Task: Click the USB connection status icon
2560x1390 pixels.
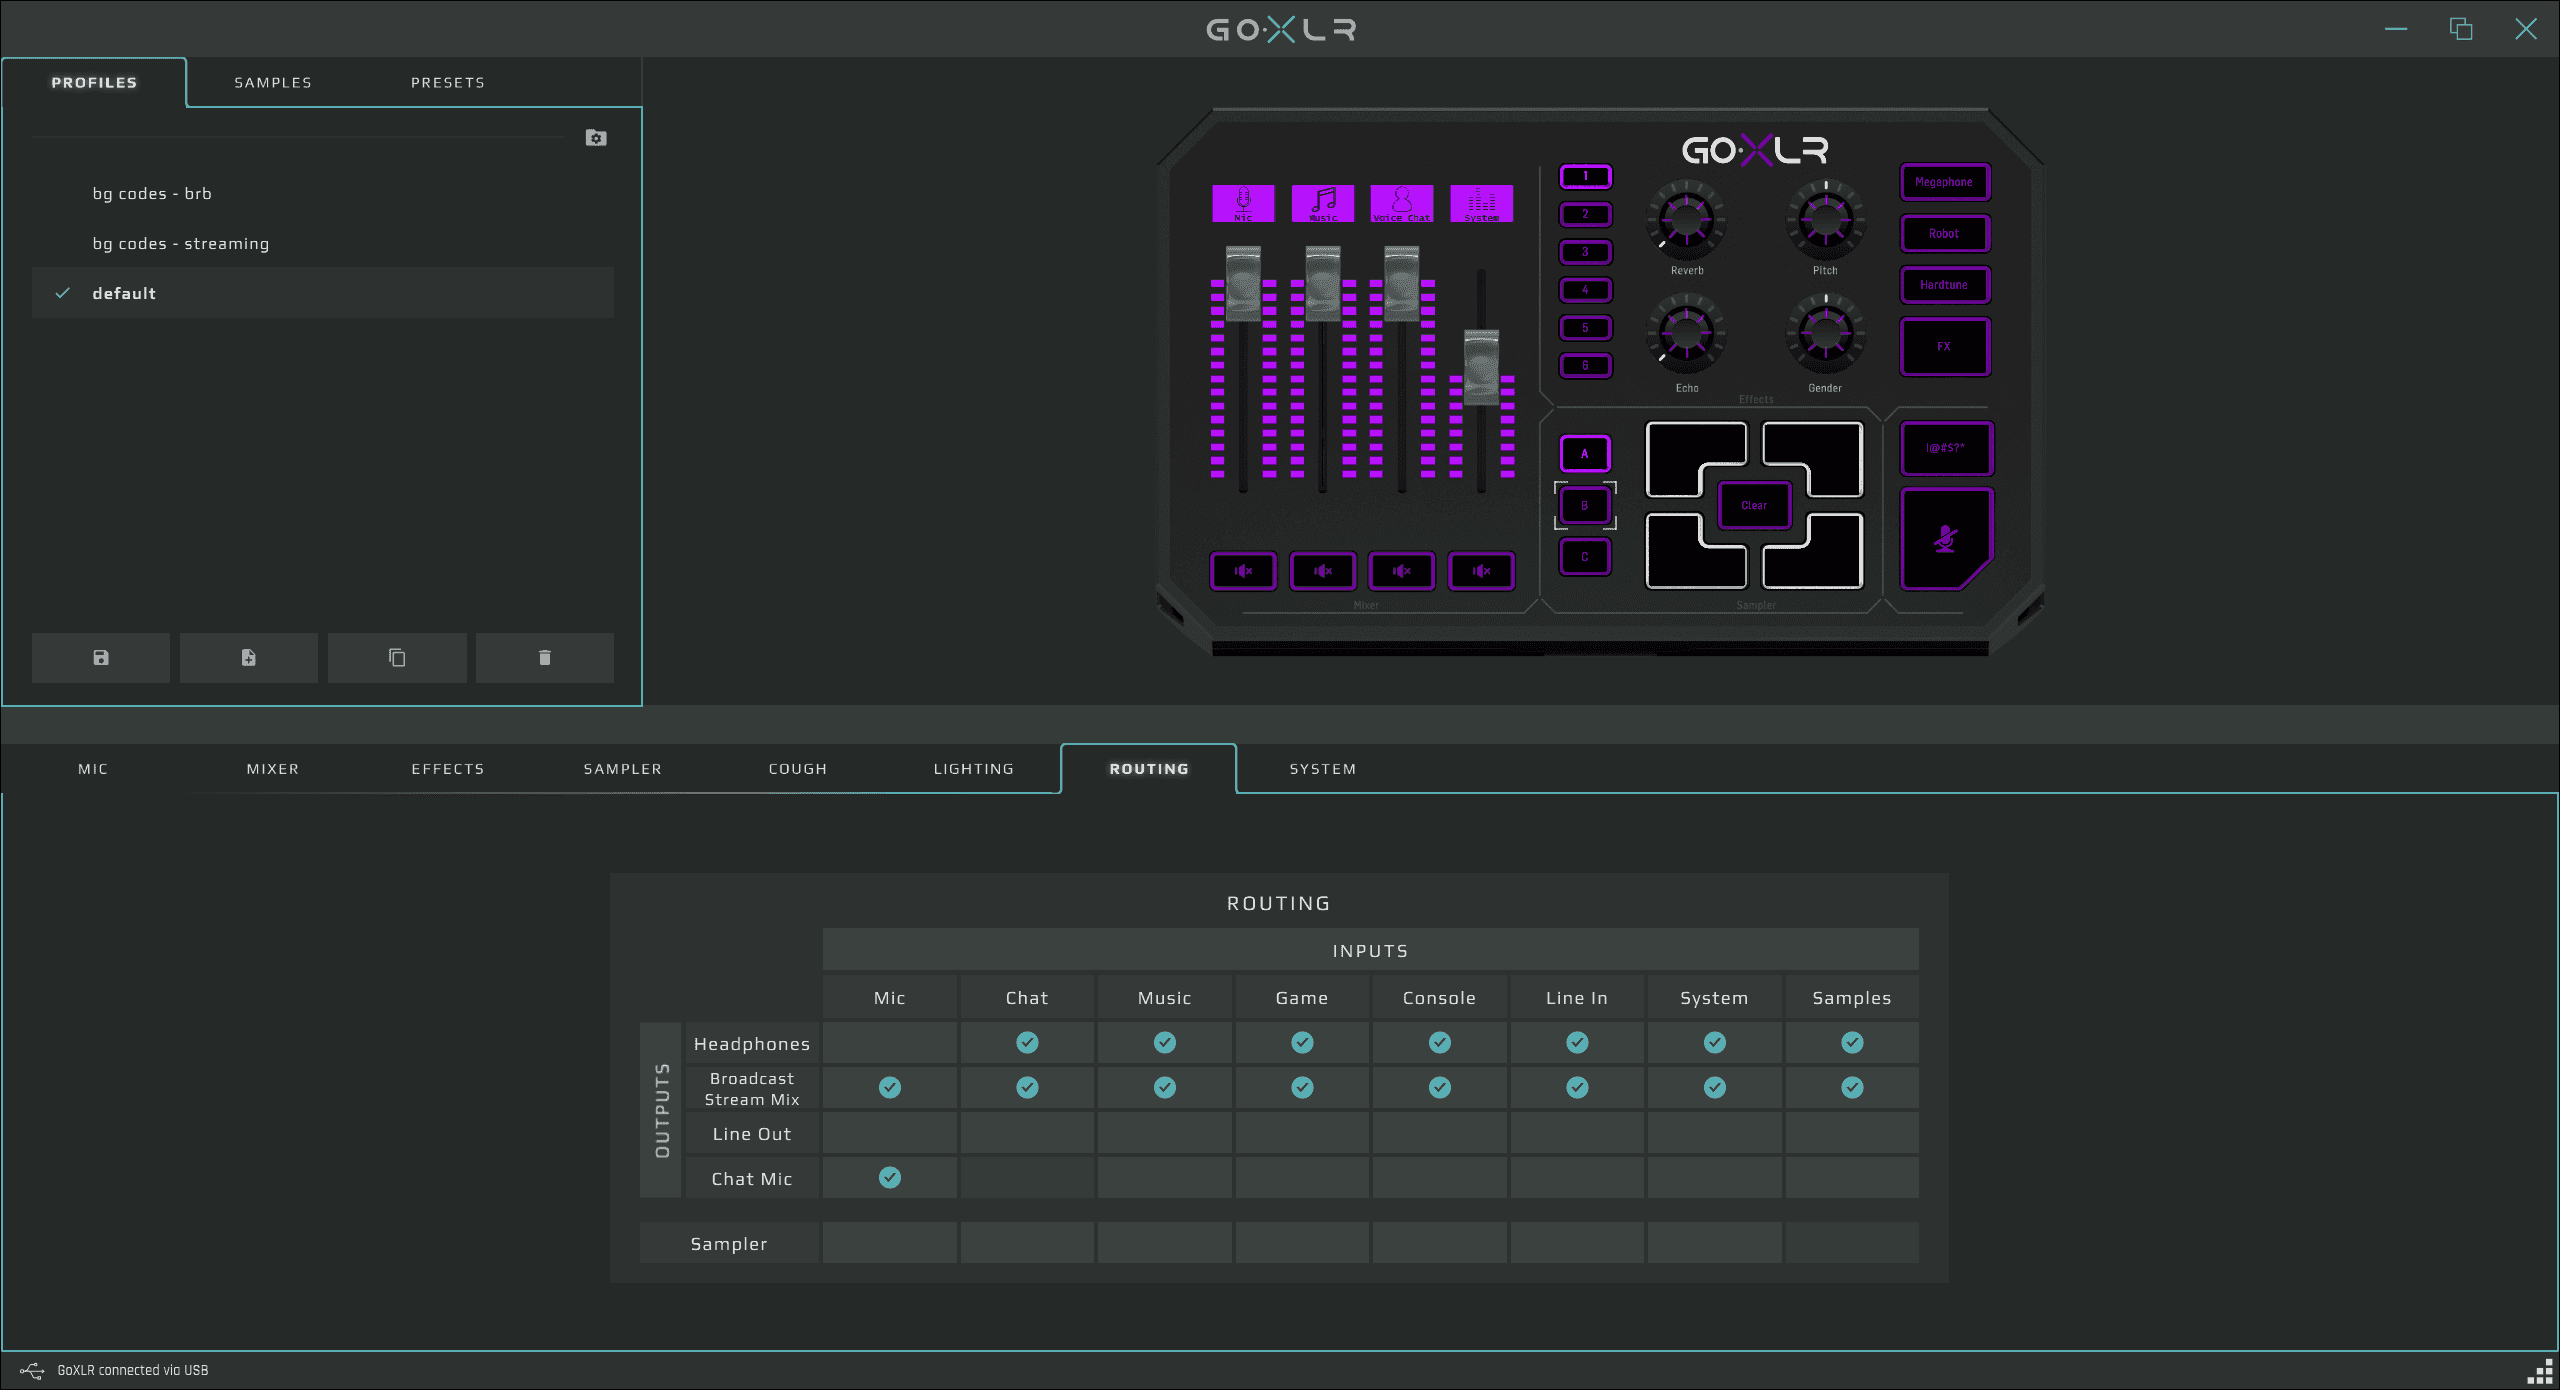Action: 31,1370
